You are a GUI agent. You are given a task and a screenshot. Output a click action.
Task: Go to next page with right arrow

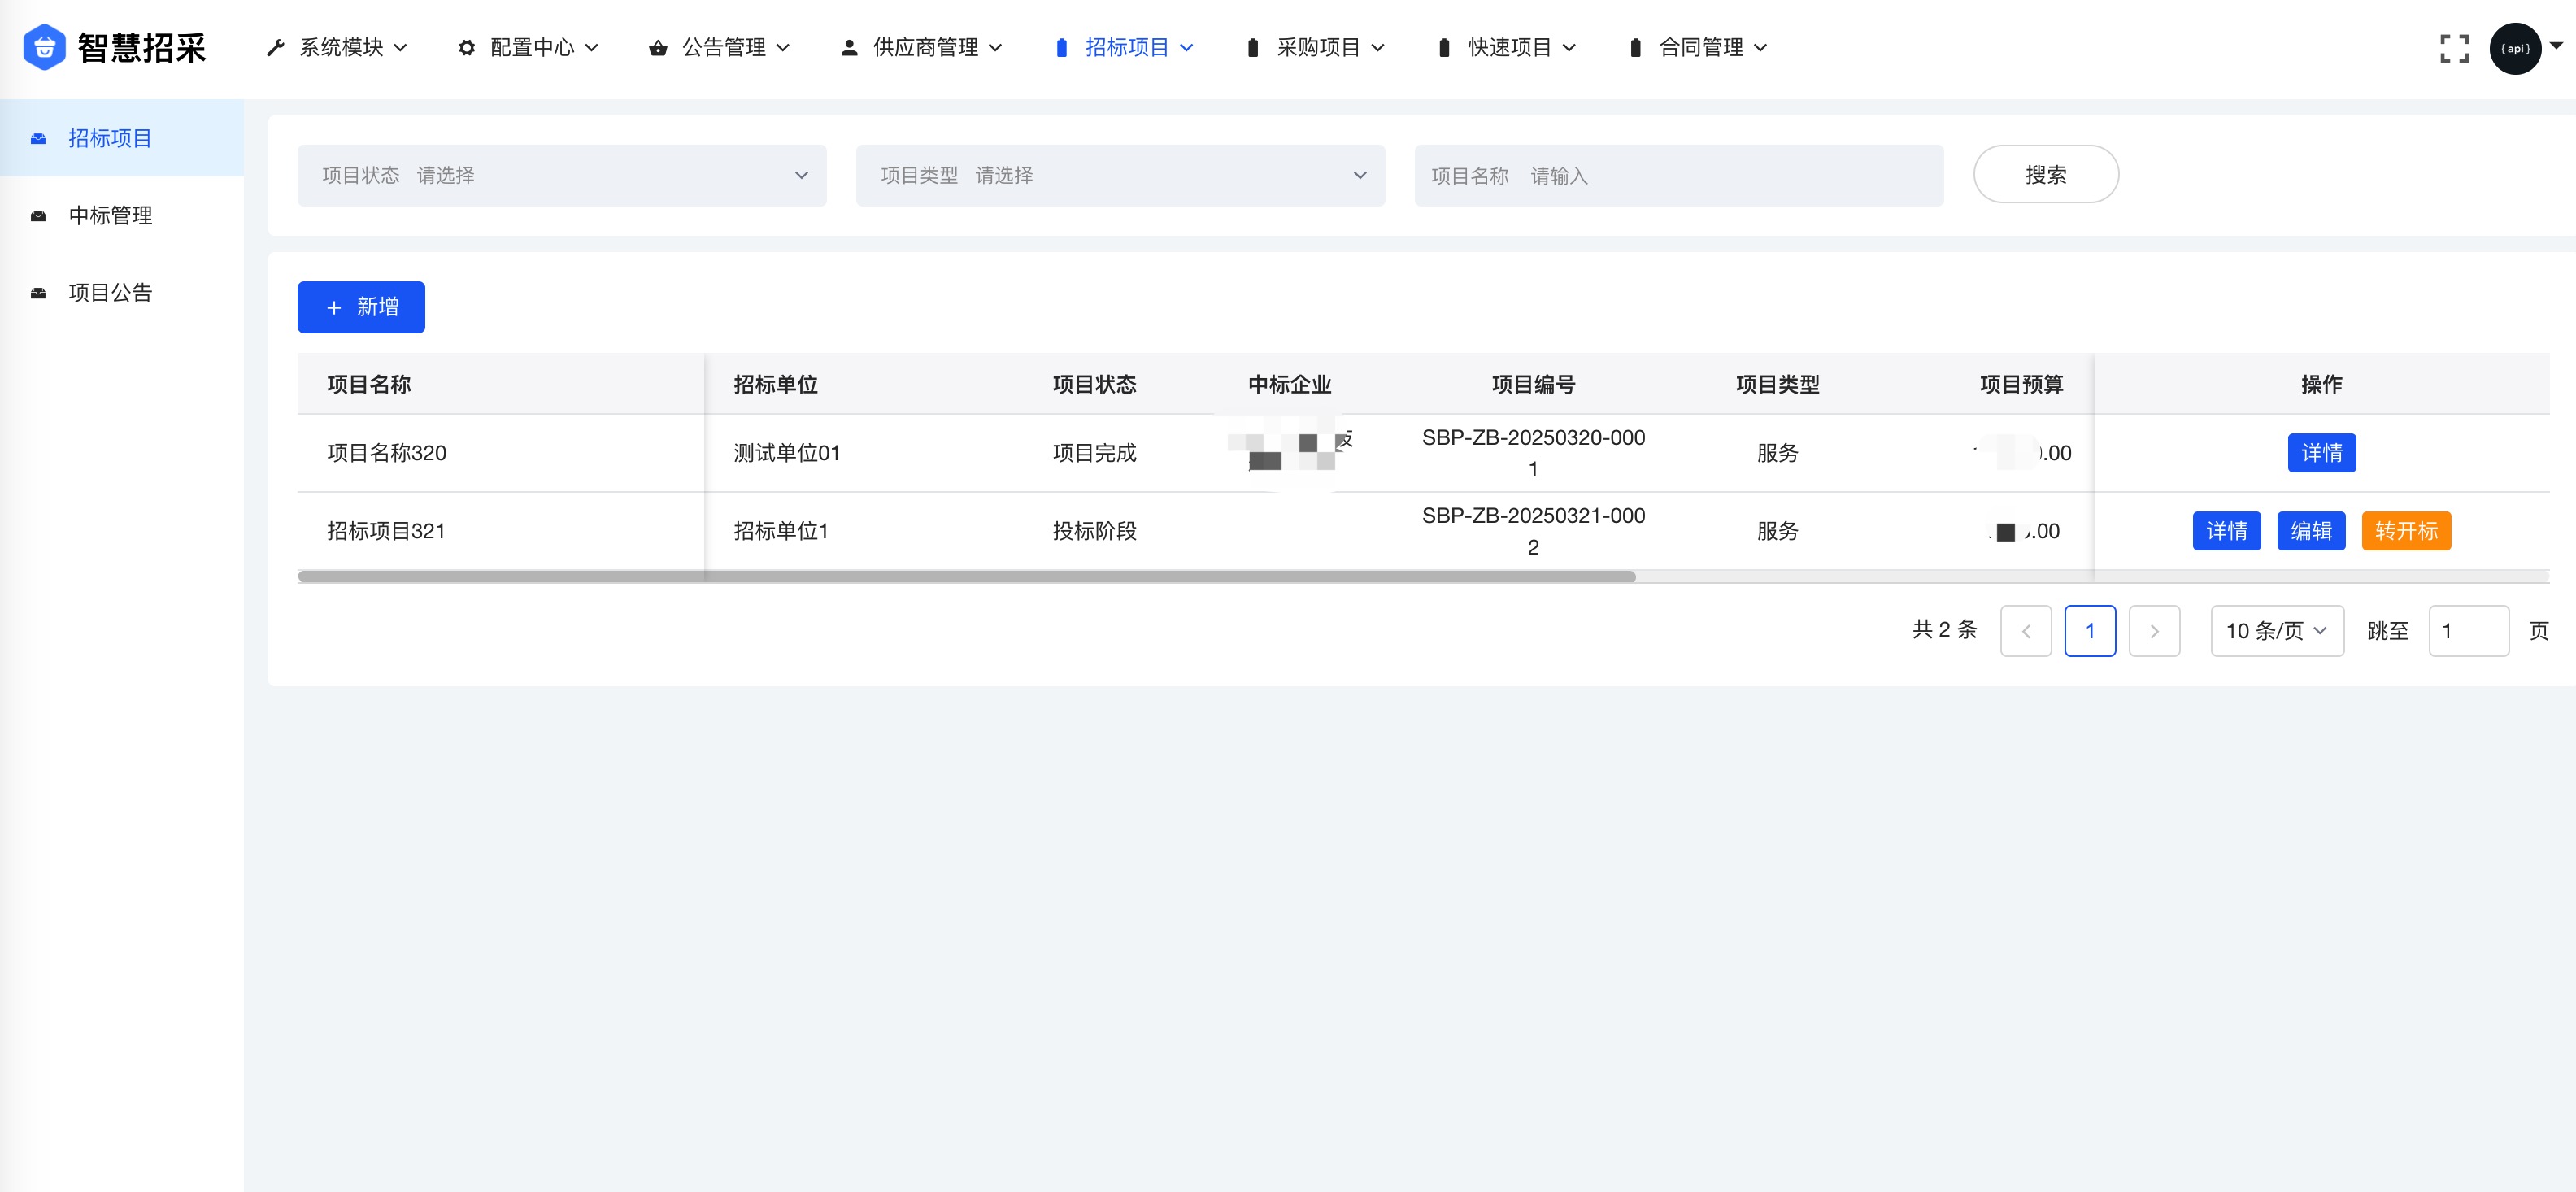(x=2155, y=630)
